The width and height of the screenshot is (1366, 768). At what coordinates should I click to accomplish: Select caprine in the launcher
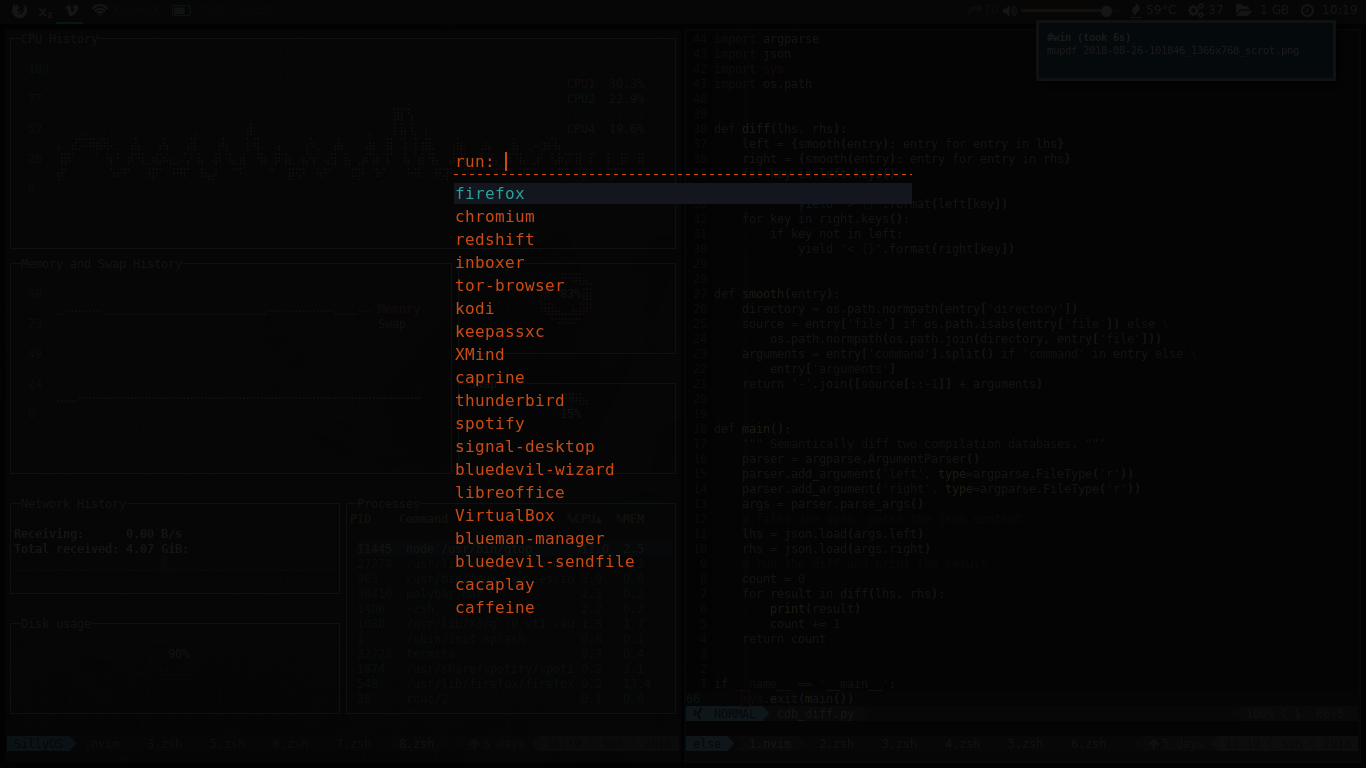pos(683,378)
